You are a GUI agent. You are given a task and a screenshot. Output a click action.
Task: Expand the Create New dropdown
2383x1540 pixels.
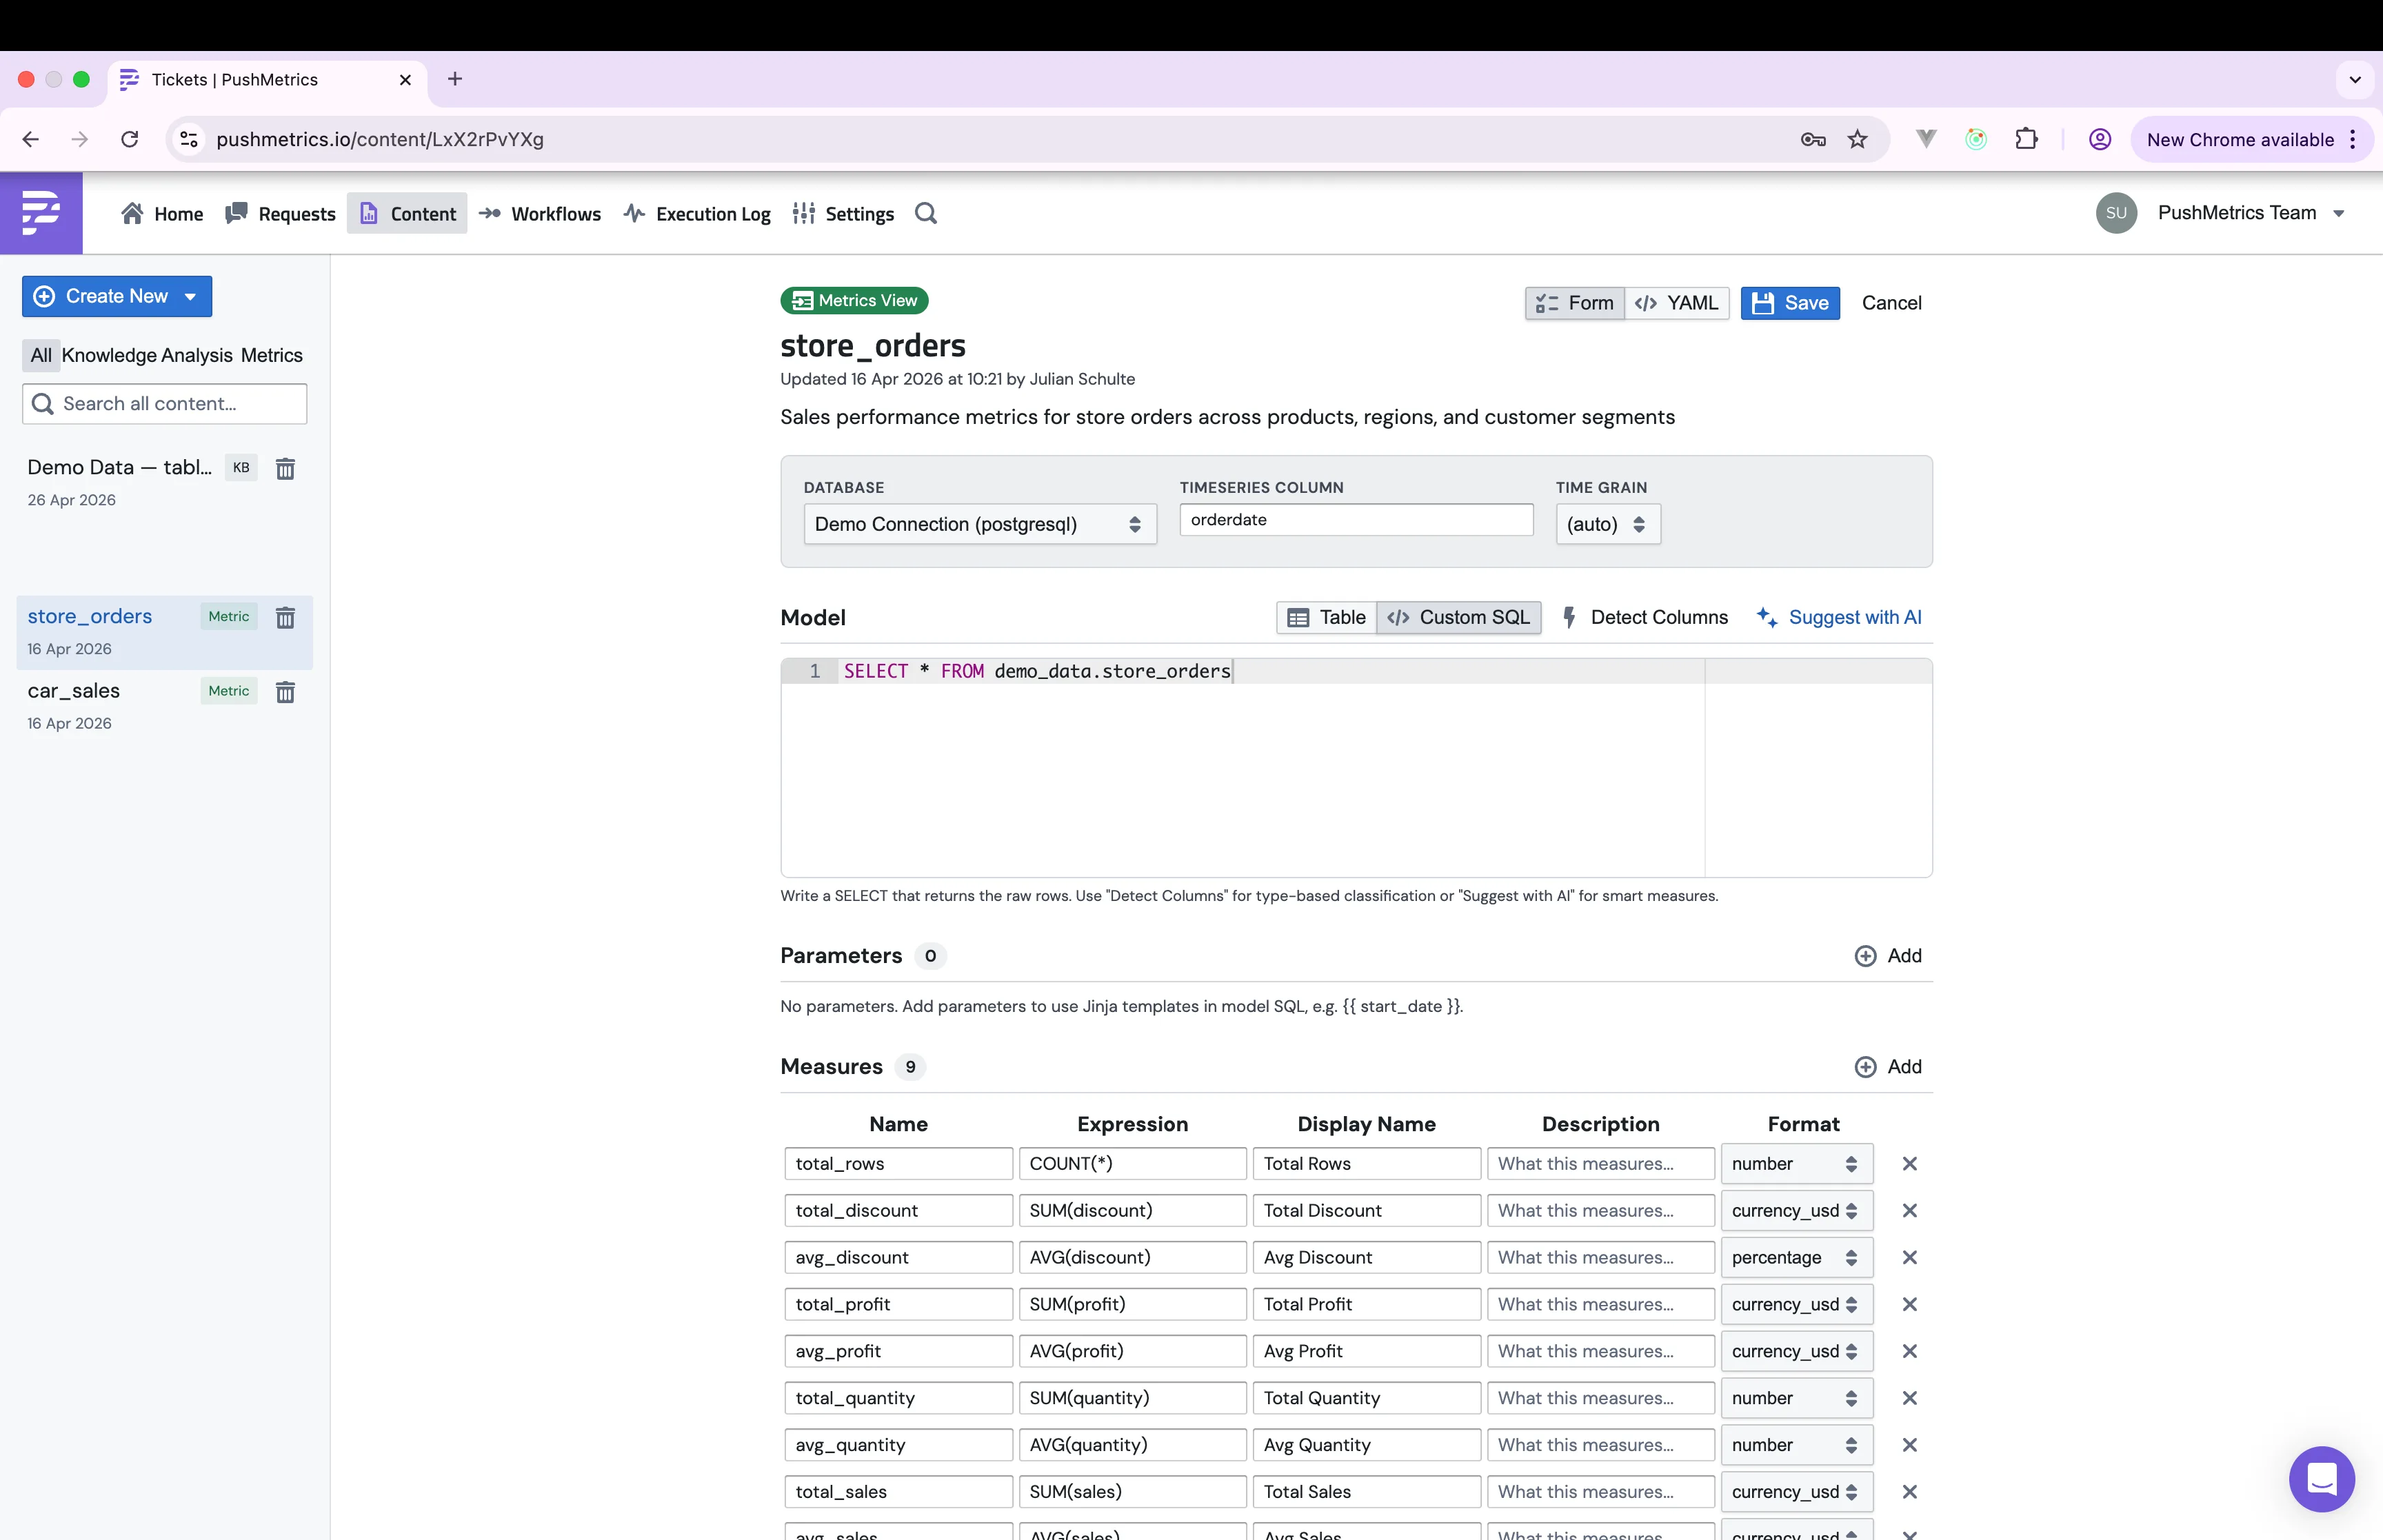117,296
